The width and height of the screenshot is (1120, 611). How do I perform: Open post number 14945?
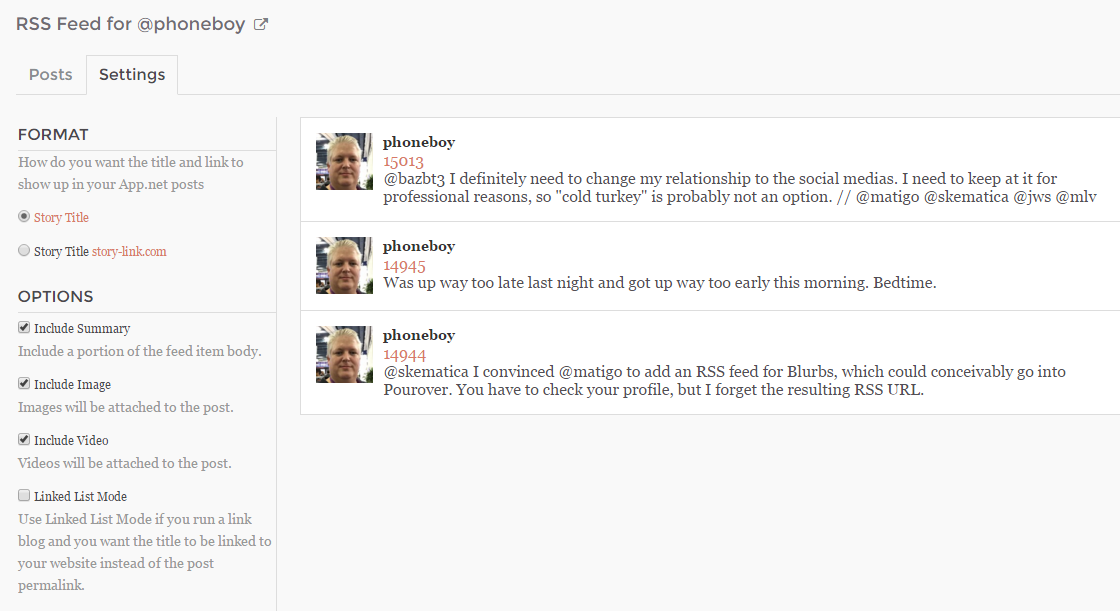pyautogui.click(x=404, y=265)
